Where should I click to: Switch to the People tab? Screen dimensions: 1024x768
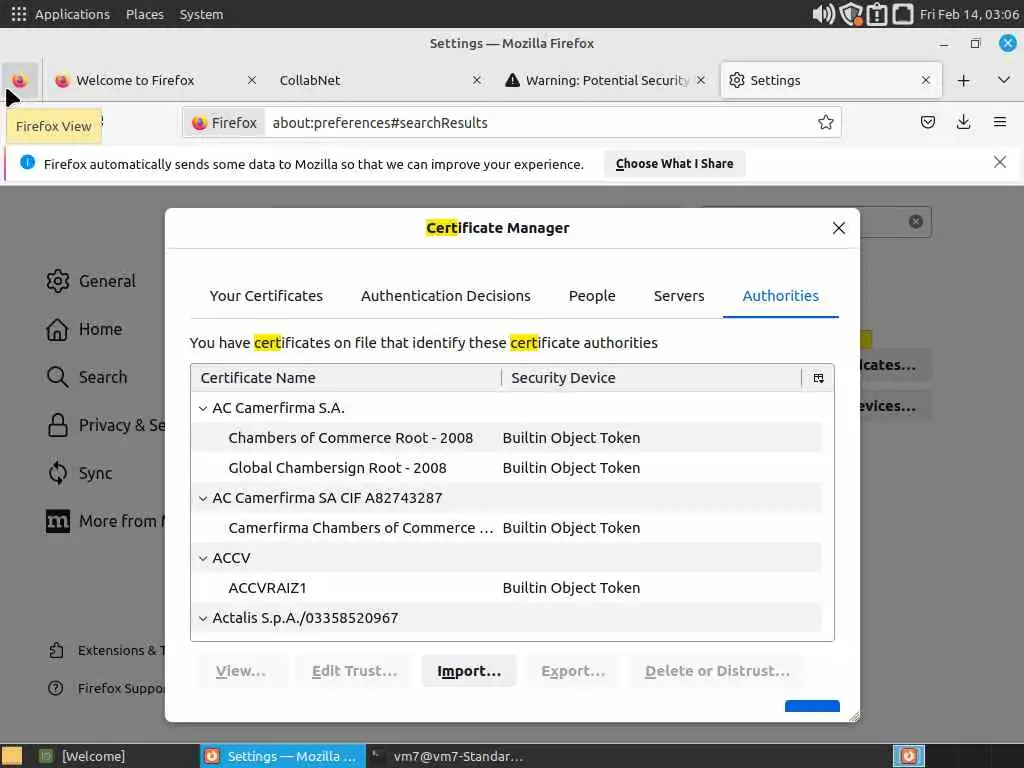tap(592, 296)
